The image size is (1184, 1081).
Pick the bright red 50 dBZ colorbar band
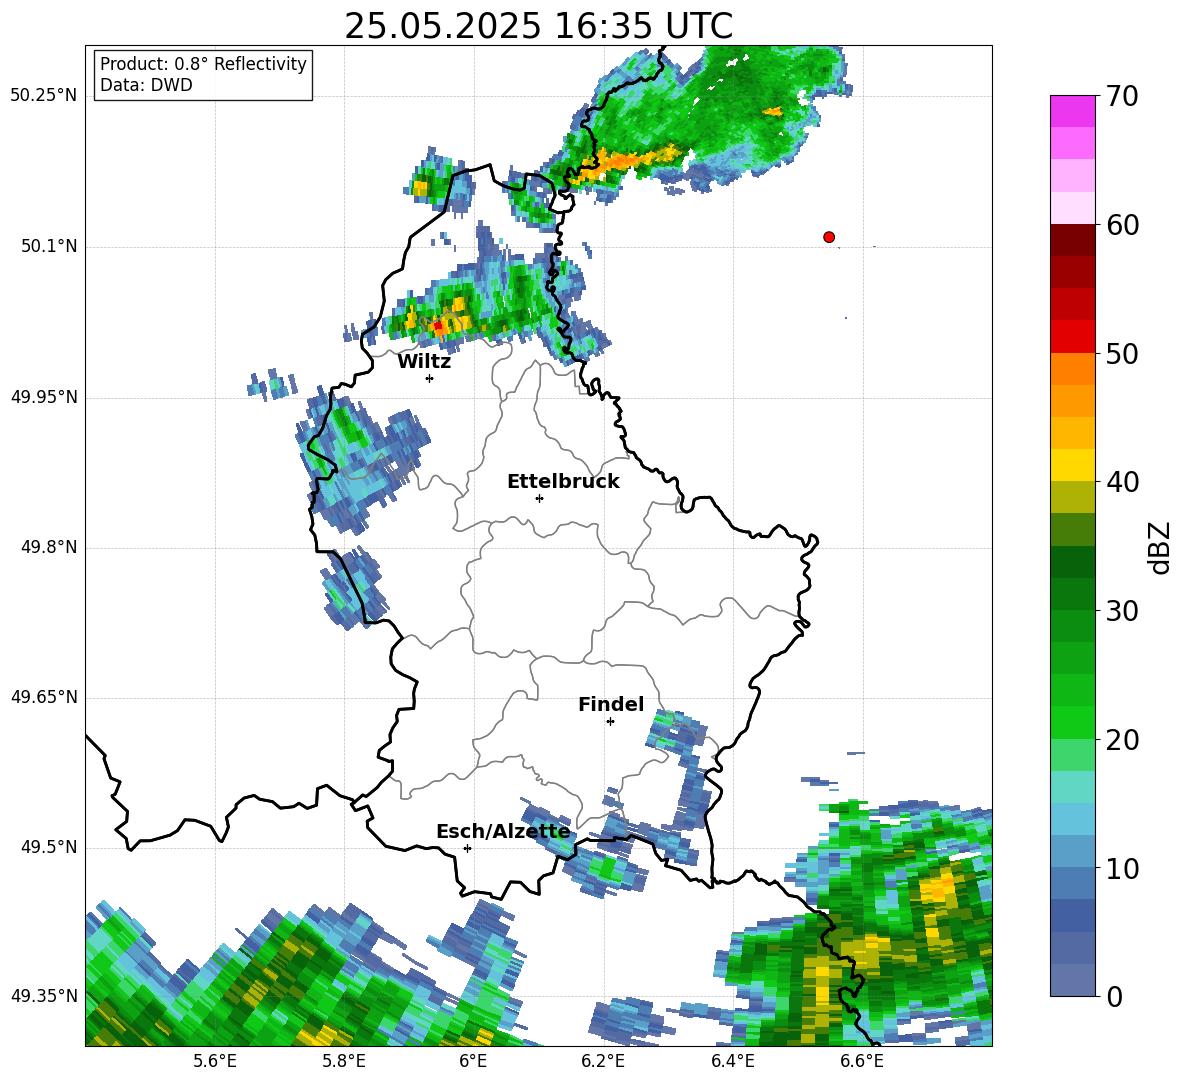1072,337
